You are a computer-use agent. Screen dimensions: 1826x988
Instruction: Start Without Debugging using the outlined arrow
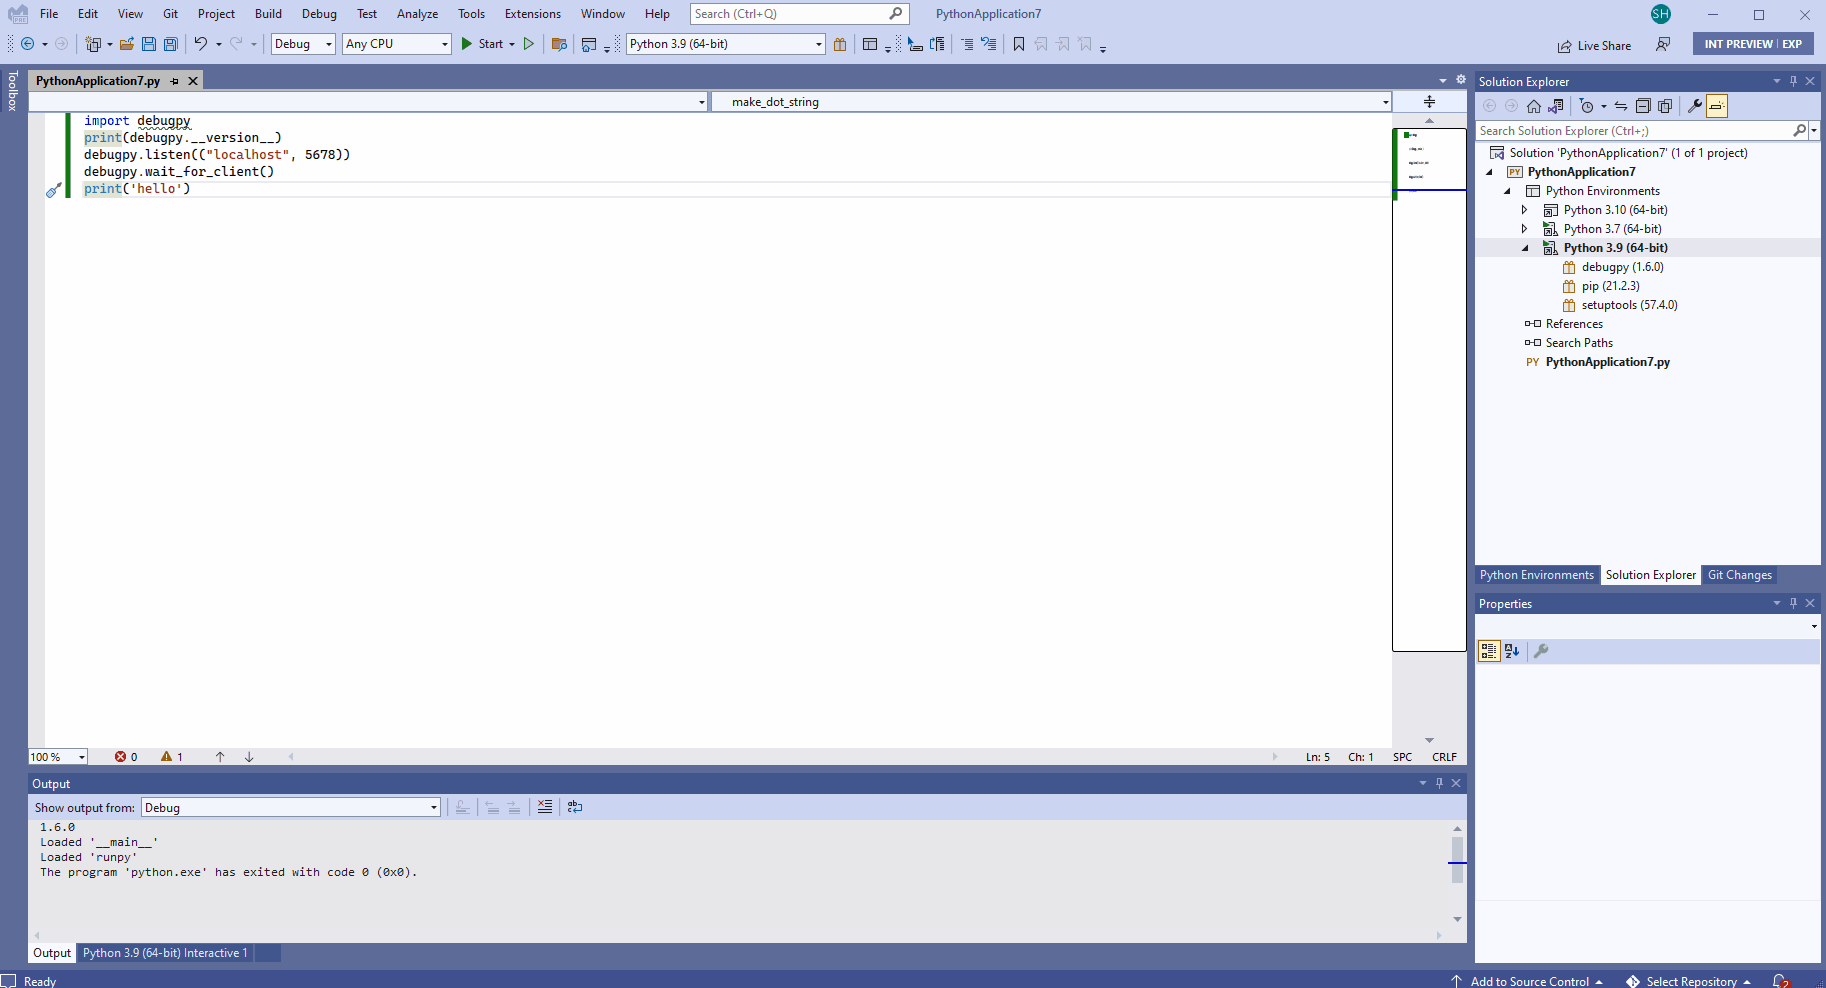click(529, 44)
